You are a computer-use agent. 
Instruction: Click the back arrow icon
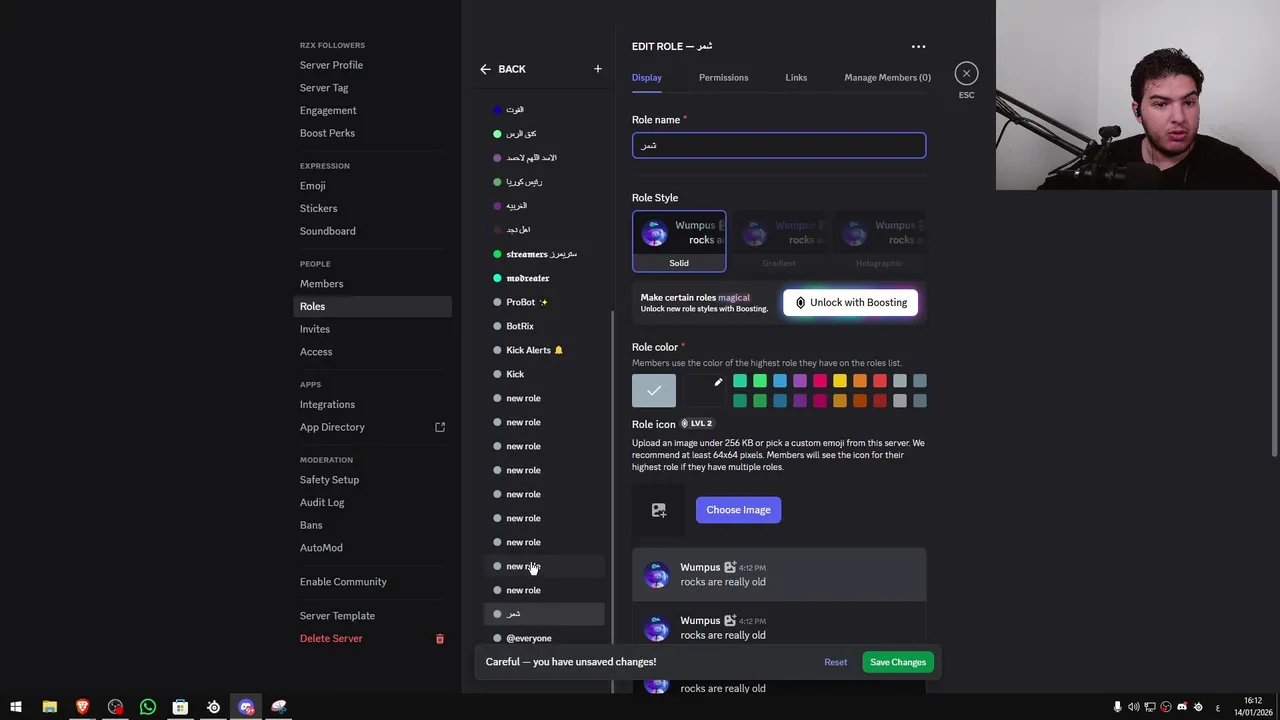coord(485,69)
